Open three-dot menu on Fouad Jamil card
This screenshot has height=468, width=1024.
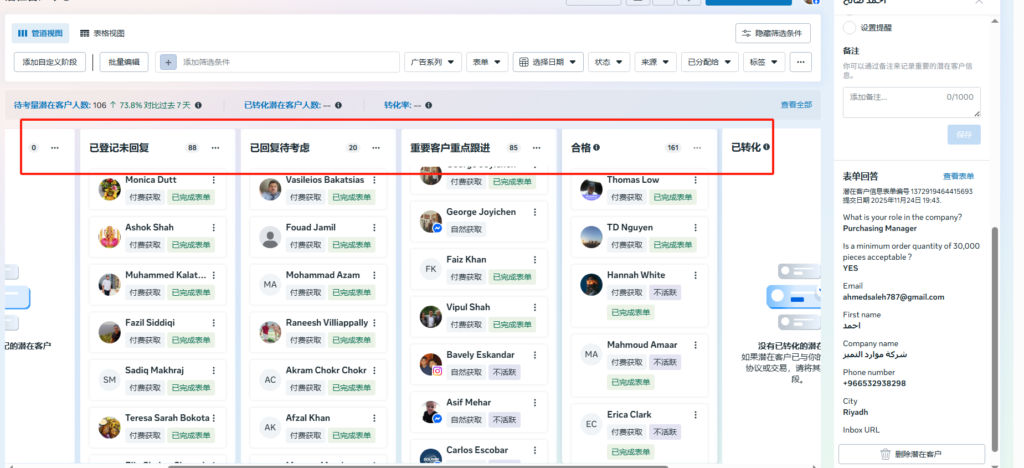[375, 228]
